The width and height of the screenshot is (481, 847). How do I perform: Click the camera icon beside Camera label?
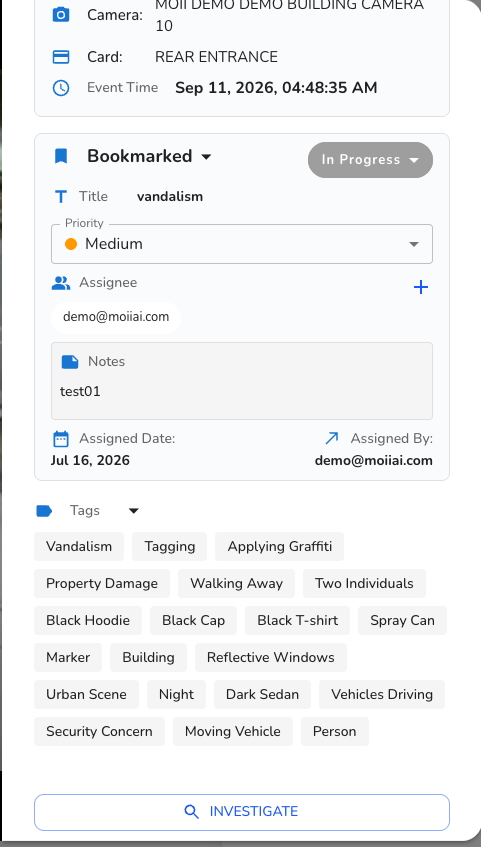61,15
